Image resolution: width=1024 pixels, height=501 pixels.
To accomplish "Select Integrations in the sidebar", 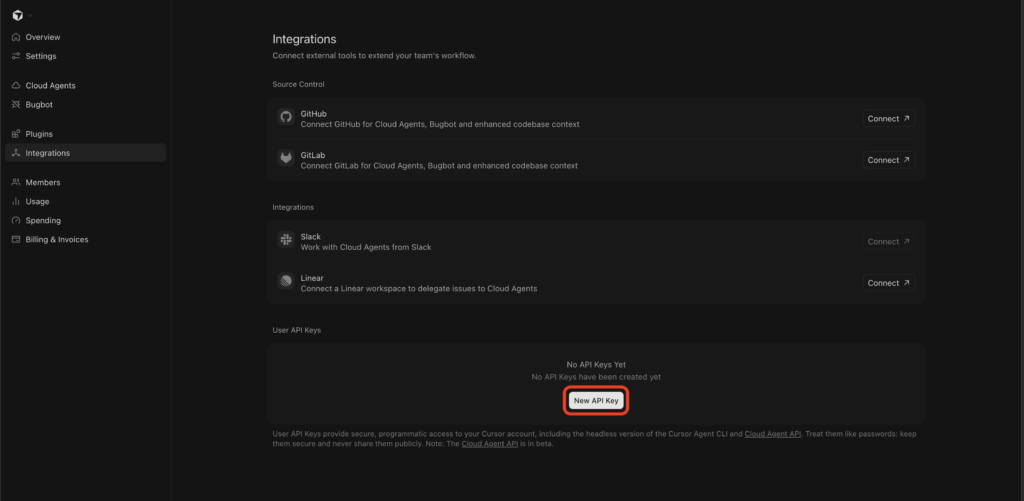I will point(86,153).
